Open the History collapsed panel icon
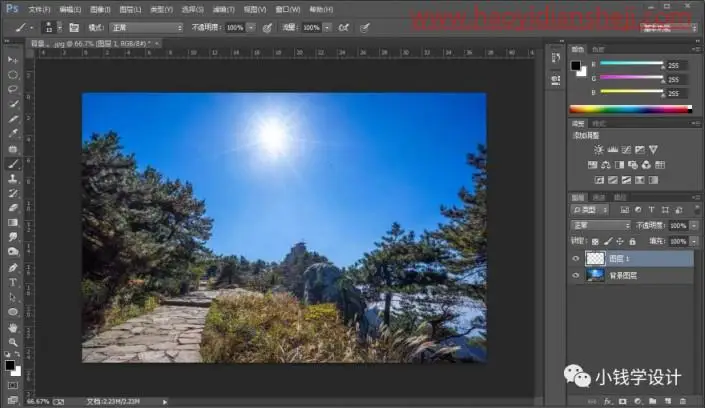This screenshot has height=408, width=705. 556,58
